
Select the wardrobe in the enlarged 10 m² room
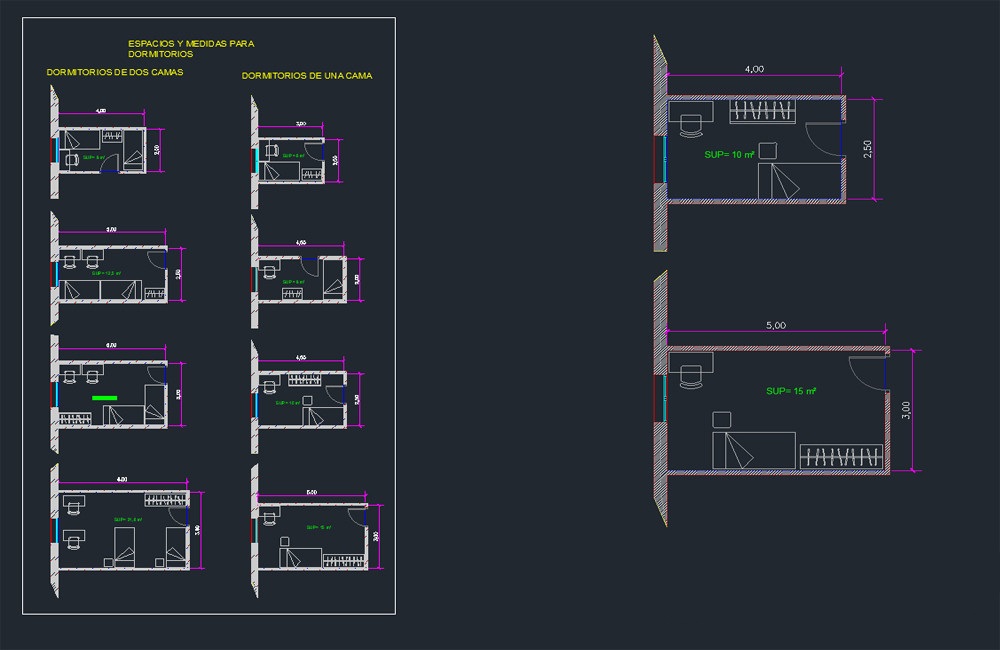pos(763,111)
